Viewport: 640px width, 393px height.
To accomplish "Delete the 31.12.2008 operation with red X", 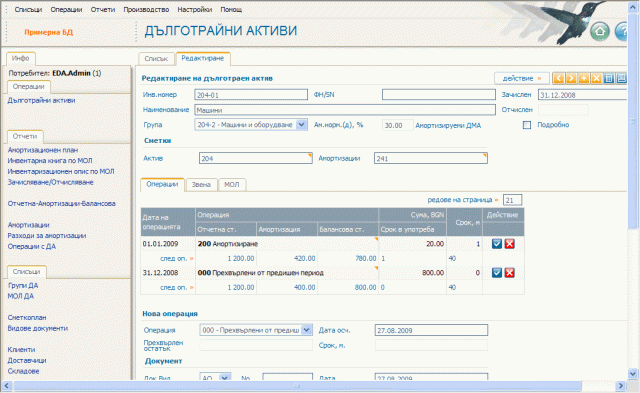I will 509,273.
